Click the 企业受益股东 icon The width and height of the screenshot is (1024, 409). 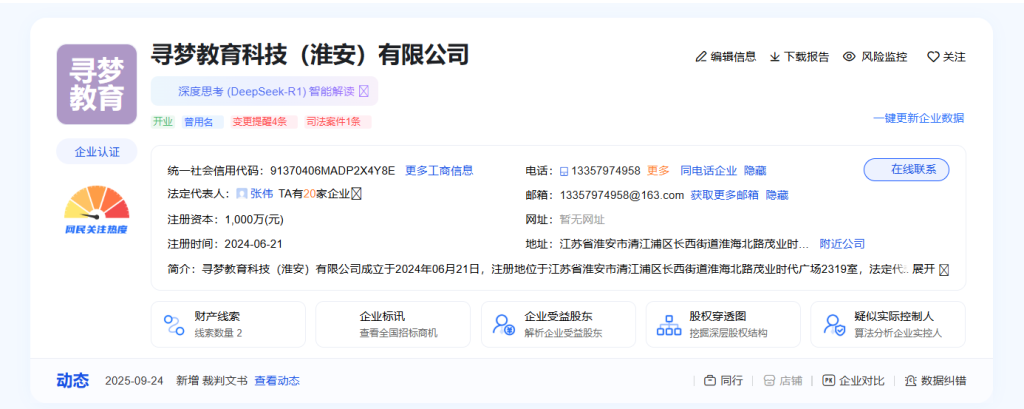[504, 325]
